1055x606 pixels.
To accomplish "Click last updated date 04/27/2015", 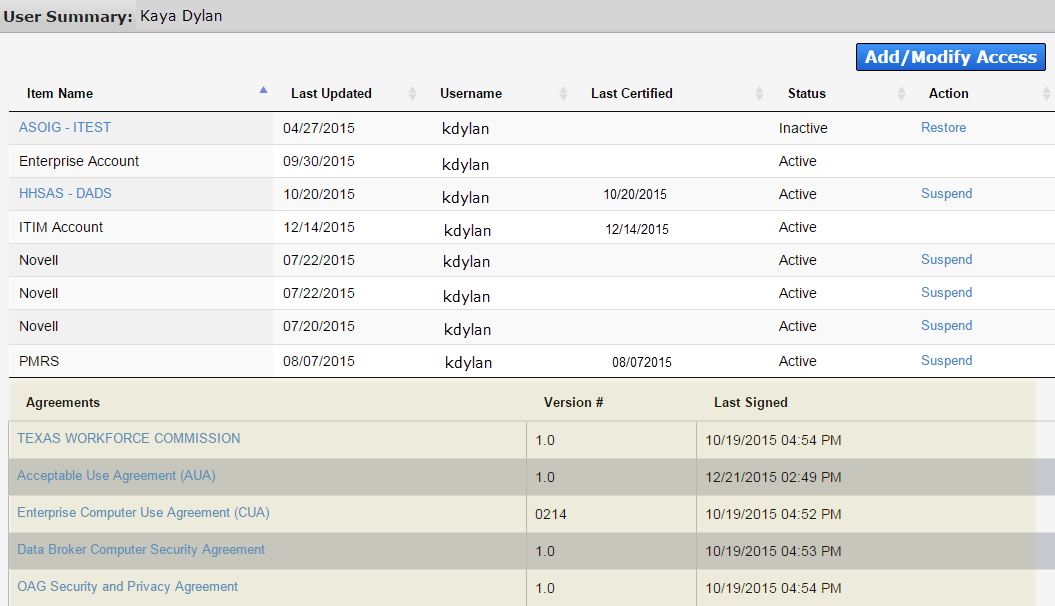I will [319, 128].
